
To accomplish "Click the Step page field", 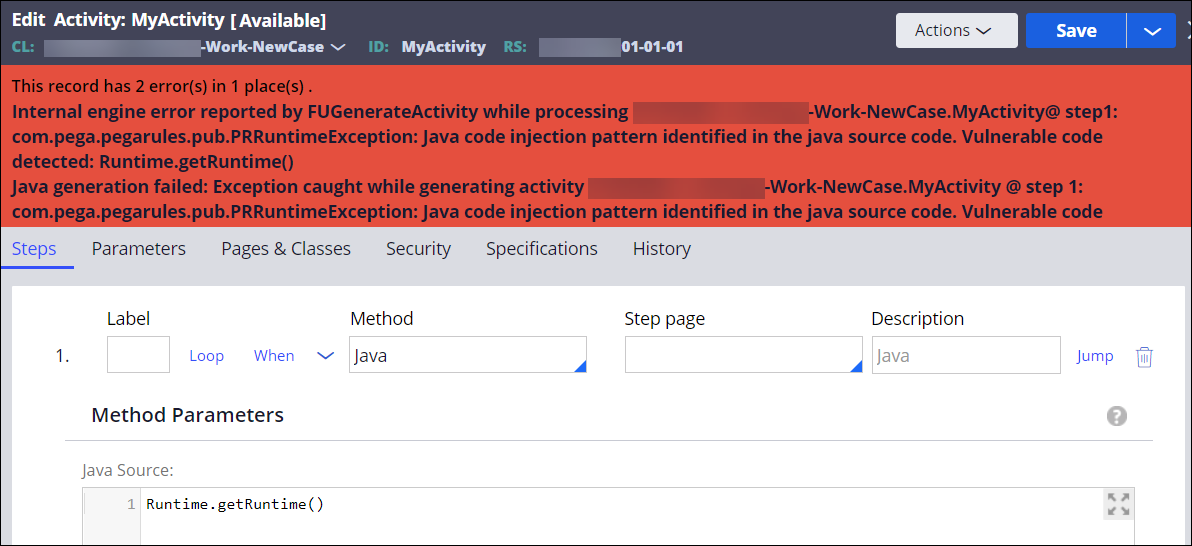I will 742,356.
